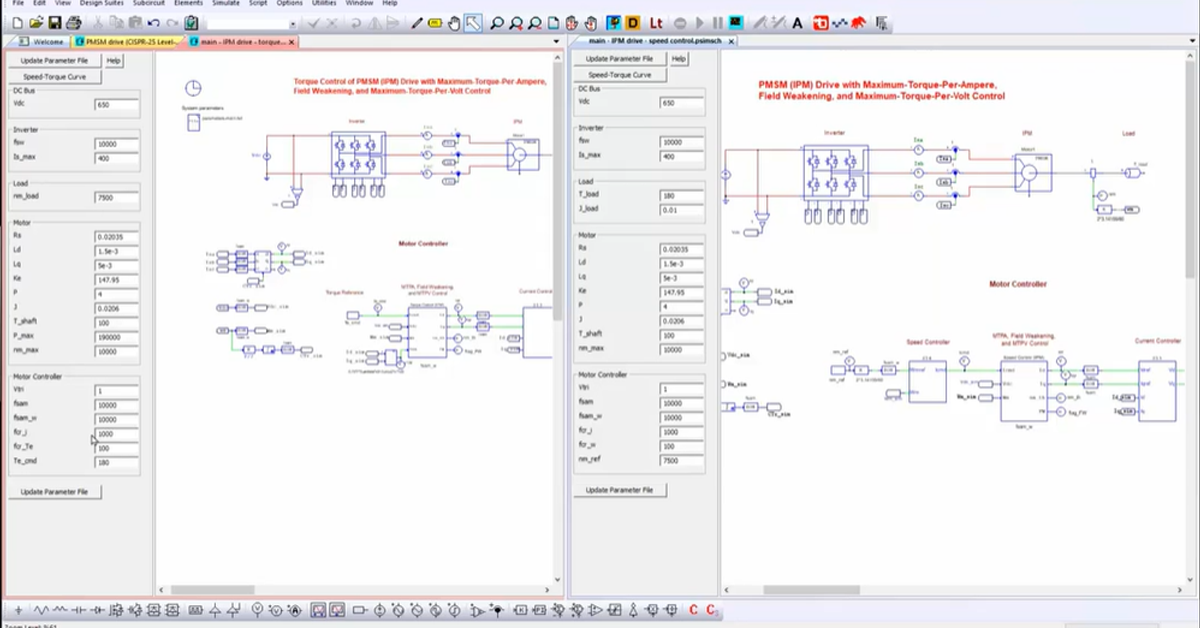This screenshot has height=628, width=1200.
Task: Select the voltage probe element
Action: (x=258, y=611)
